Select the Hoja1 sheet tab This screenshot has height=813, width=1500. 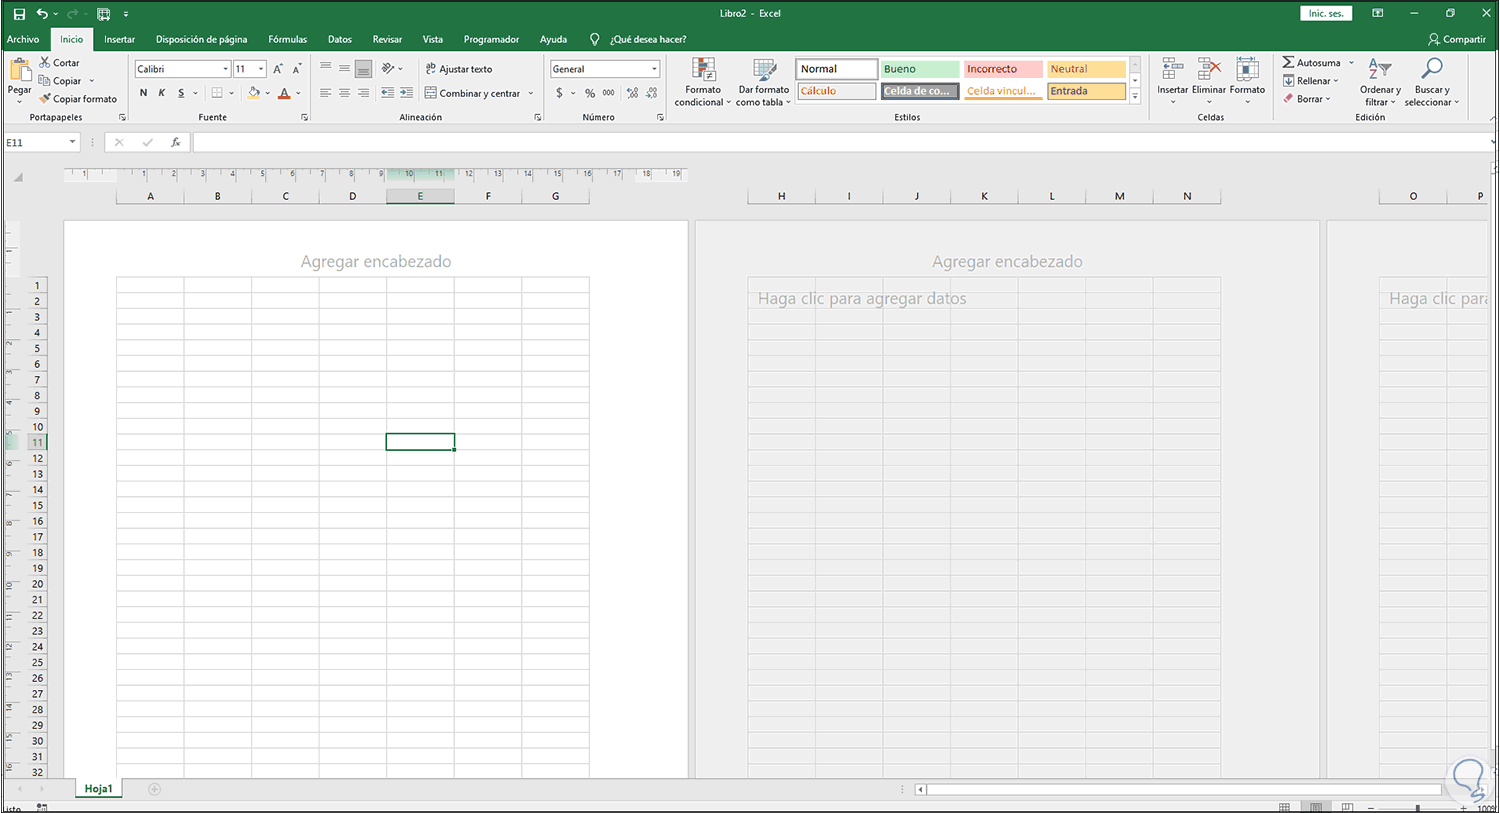(98, 789)
